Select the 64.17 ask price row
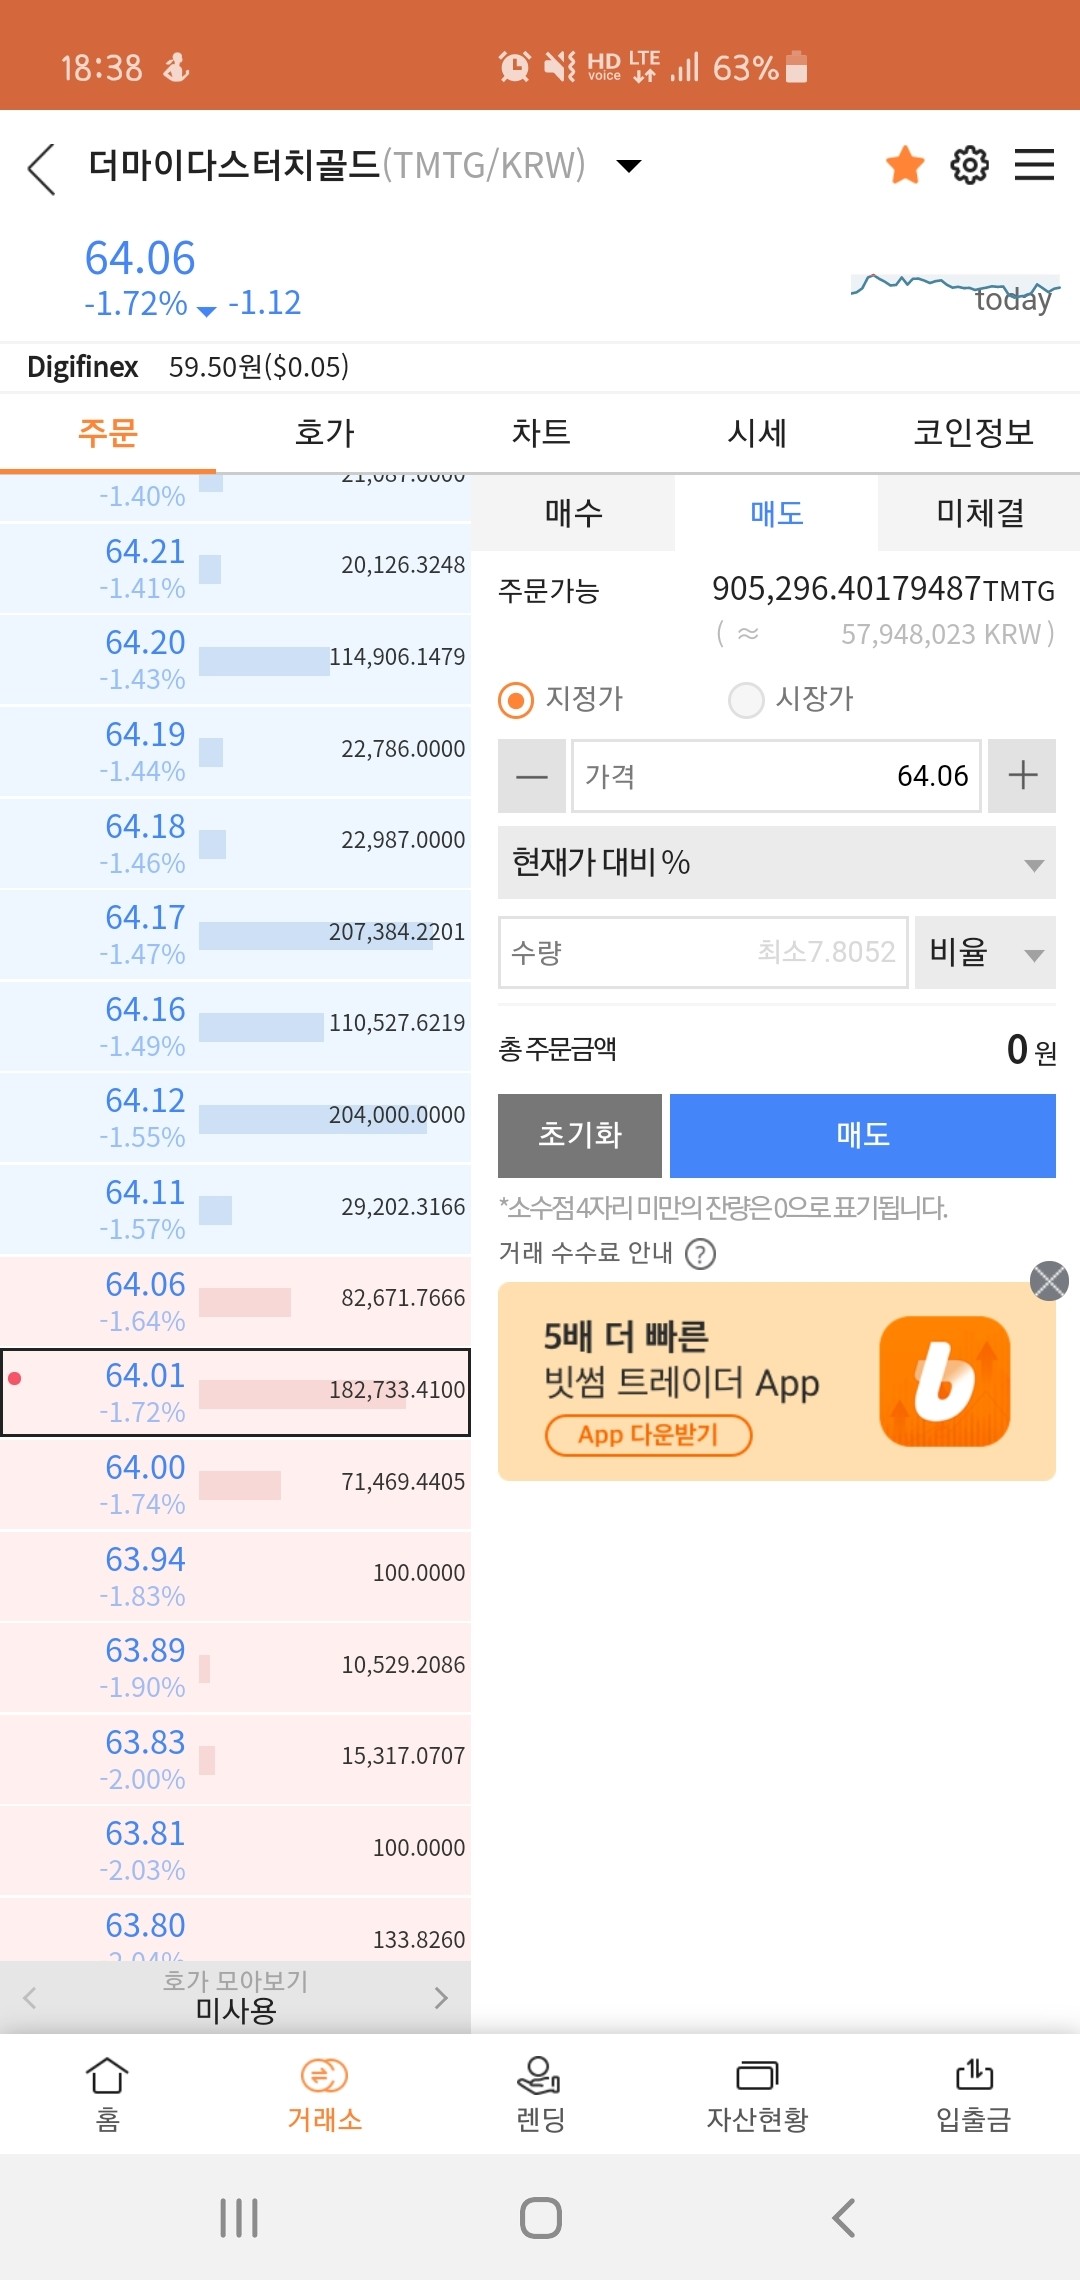Viewport: 1080px width, 2280px height. pyautogui.click(x=235, y=934)
